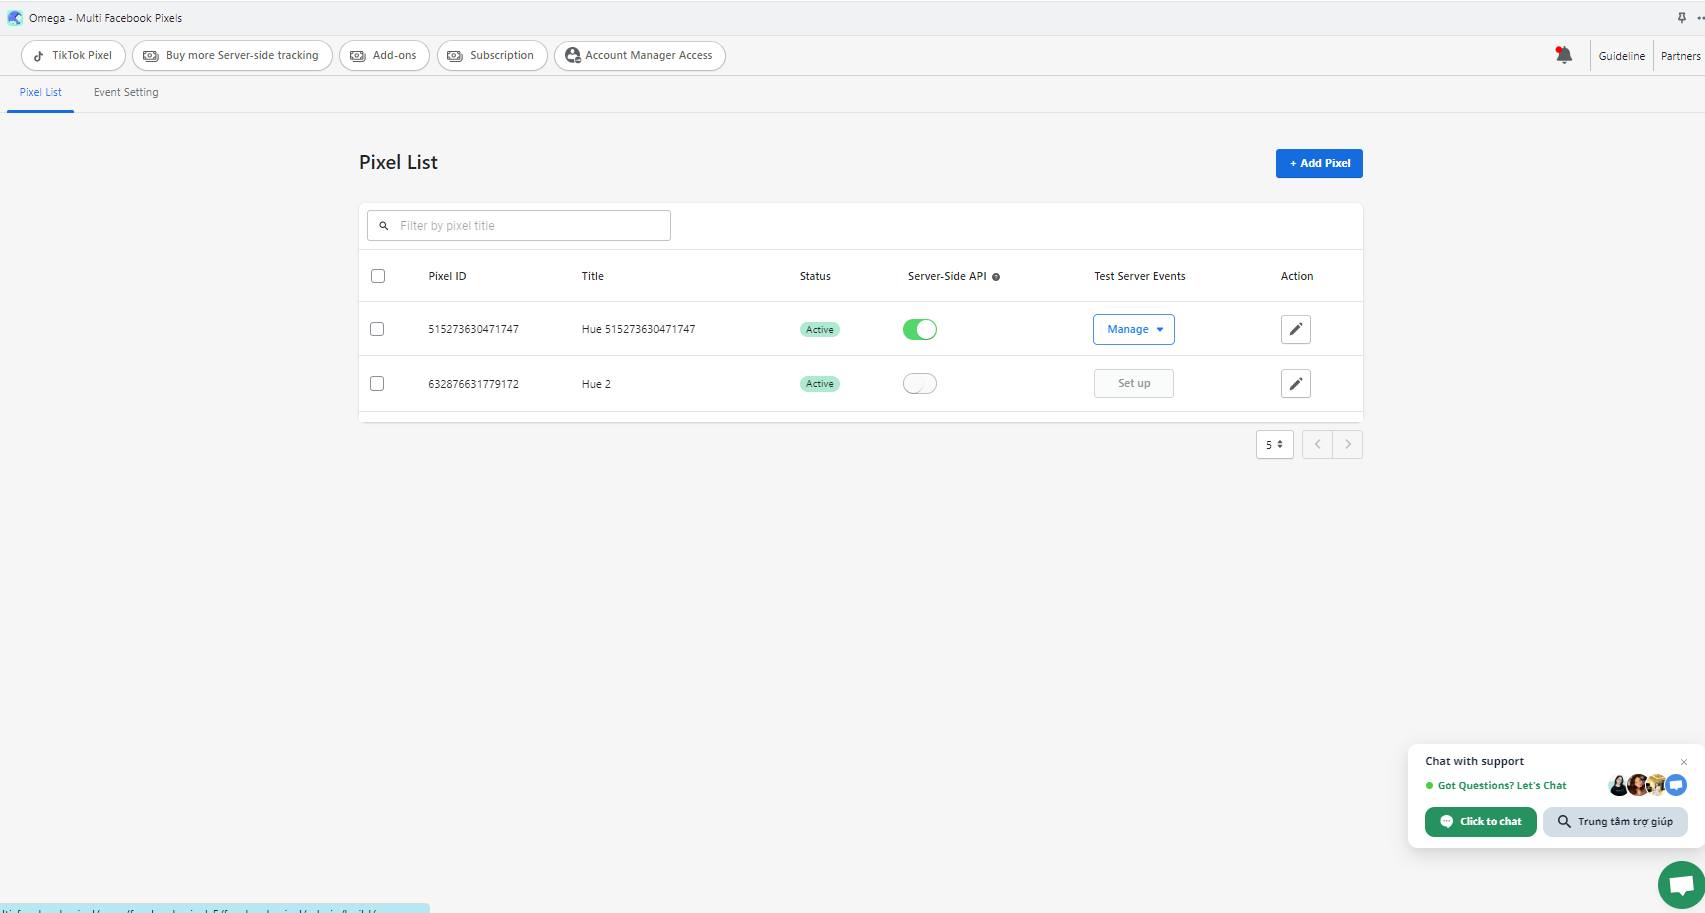Edit pixel 515273630471747 with pencil icon
The height and width of the screenshot is (913, 1705).
tap(1295, 329)
